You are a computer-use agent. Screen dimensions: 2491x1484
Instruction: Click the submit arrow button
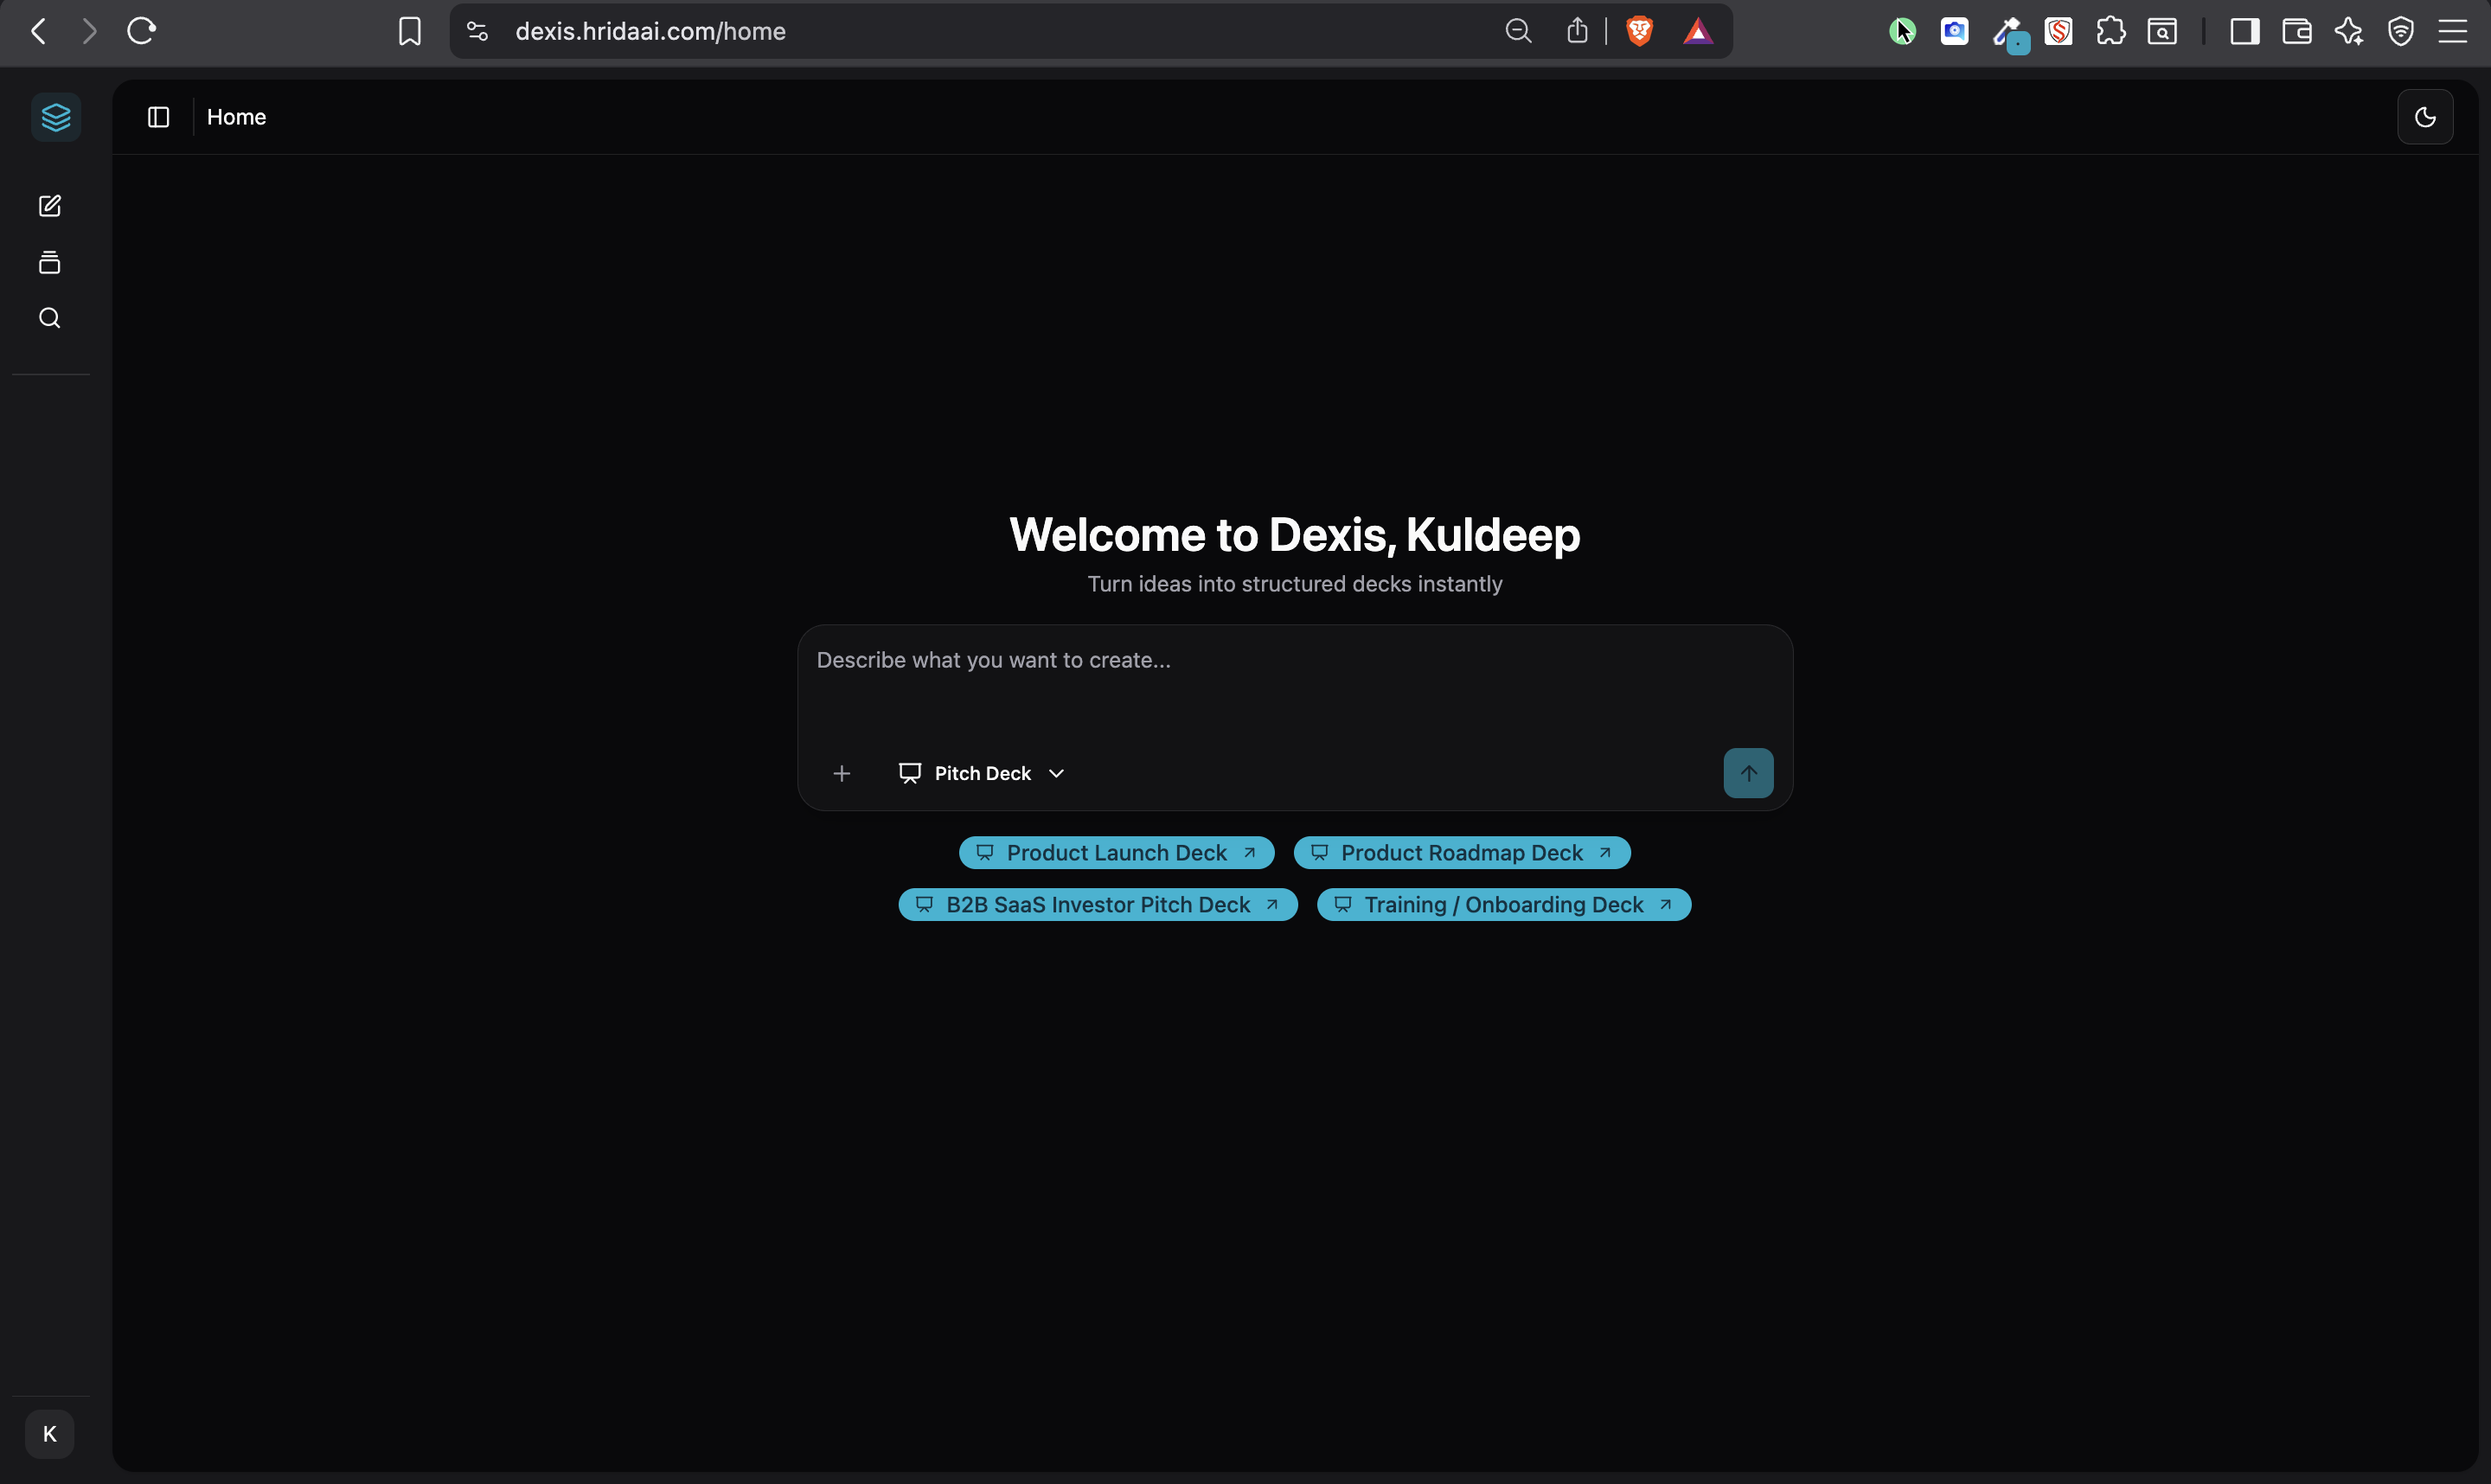point(1747,773)
